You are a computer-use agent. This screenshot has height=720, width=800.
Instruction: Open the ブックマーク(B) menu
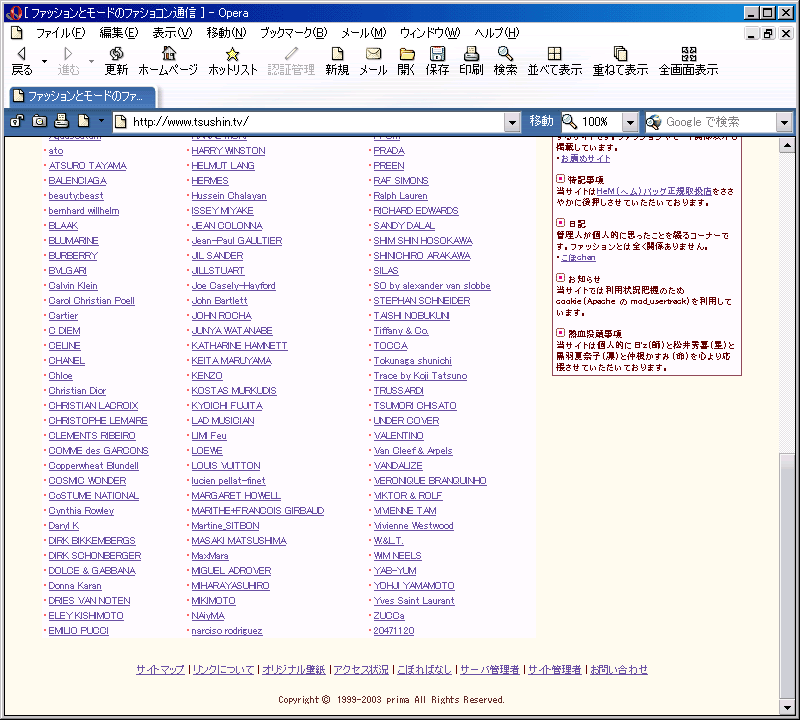pos(293,33)
